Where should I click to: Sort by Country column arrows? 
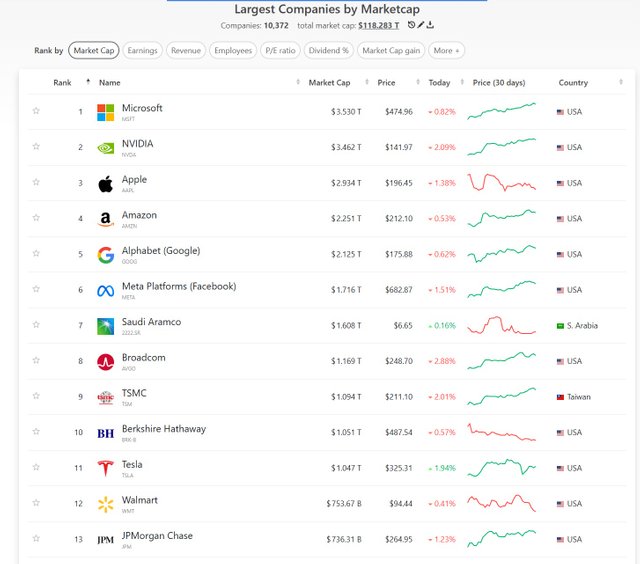[621, 82]
